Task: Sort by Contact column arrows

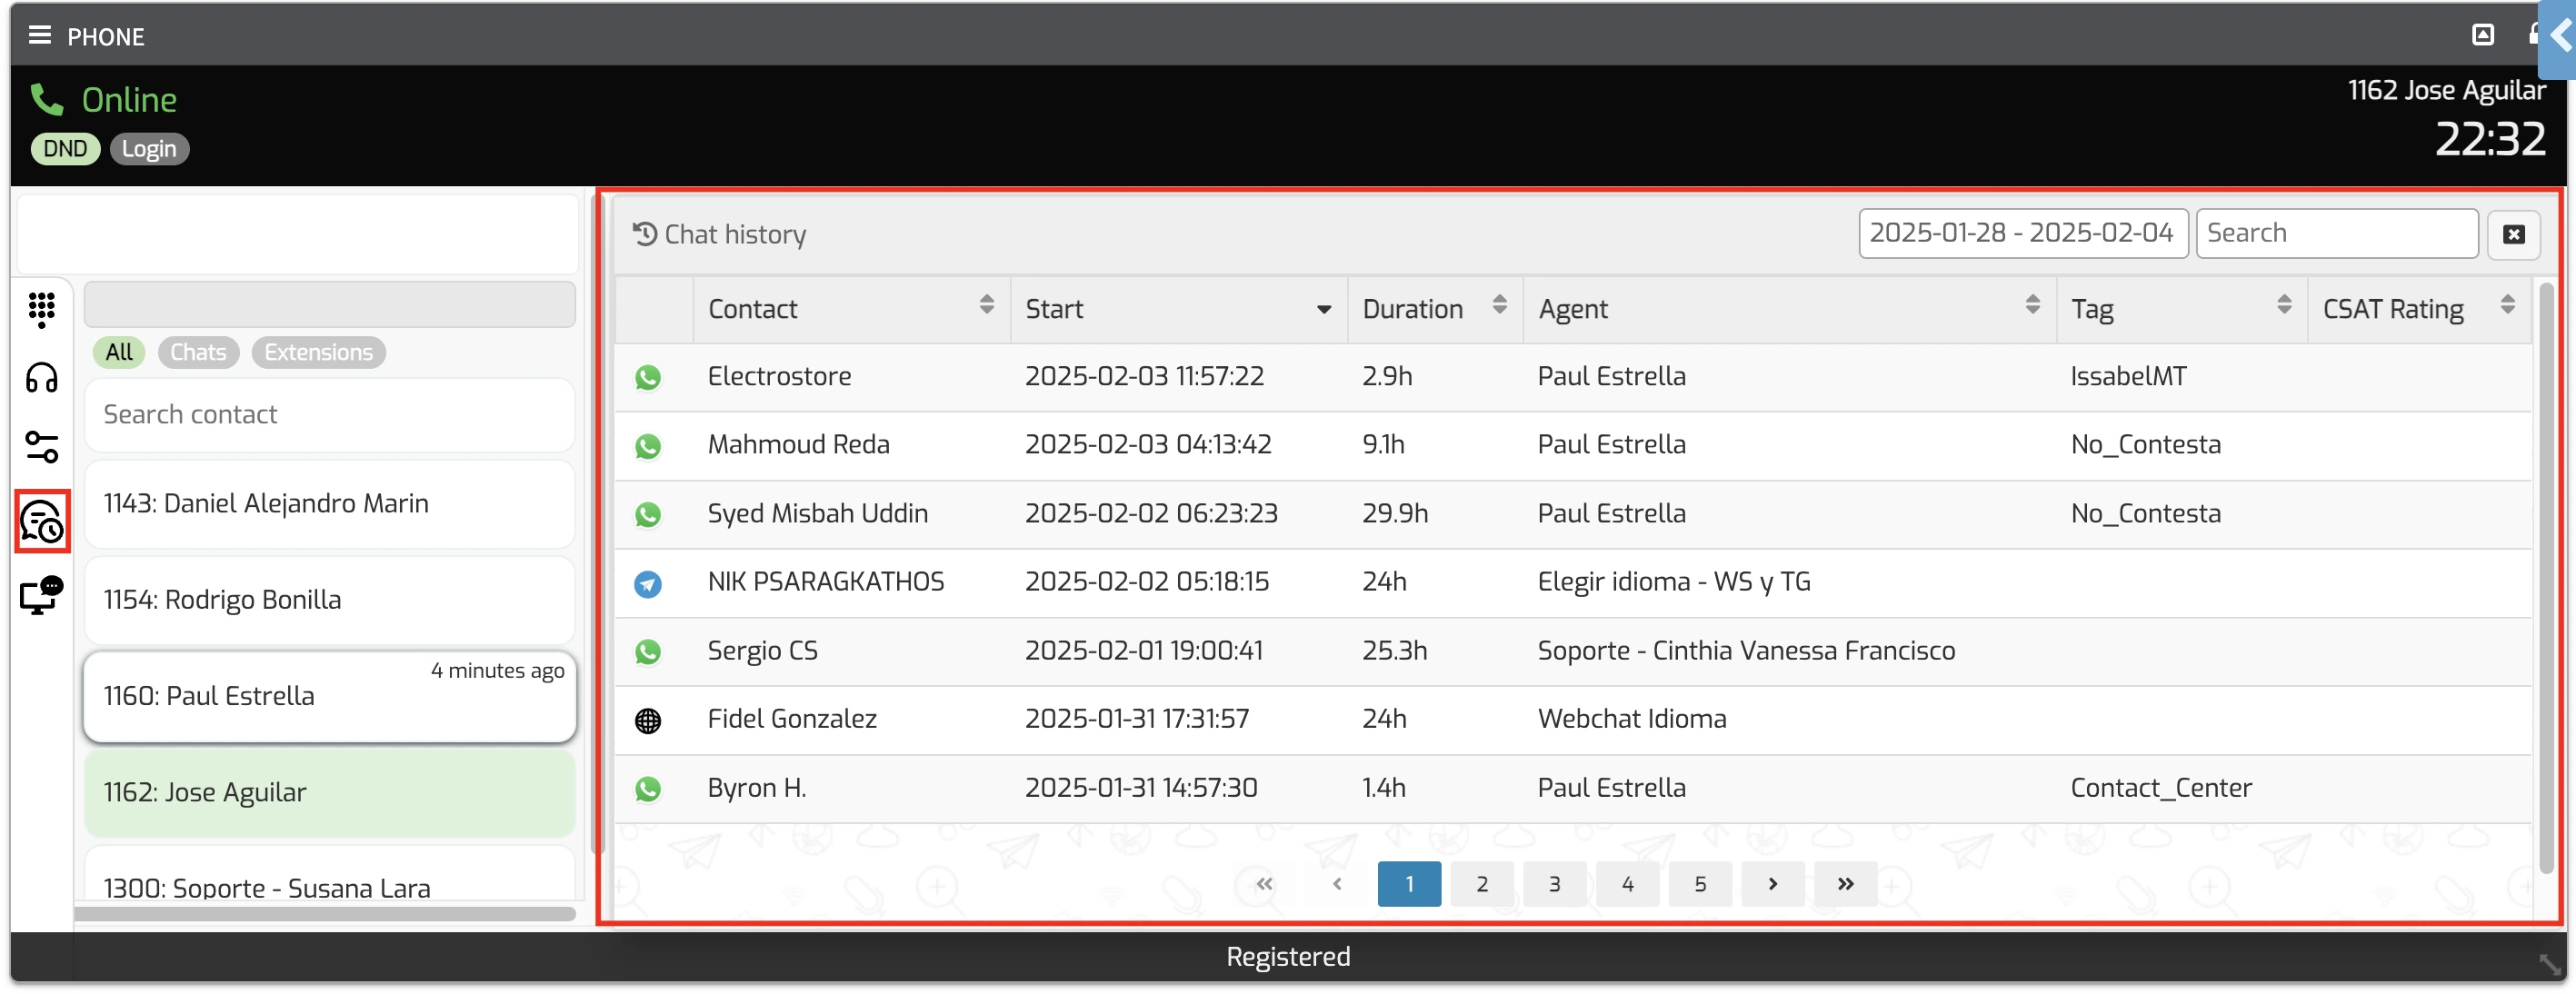Action: point(986,305)
